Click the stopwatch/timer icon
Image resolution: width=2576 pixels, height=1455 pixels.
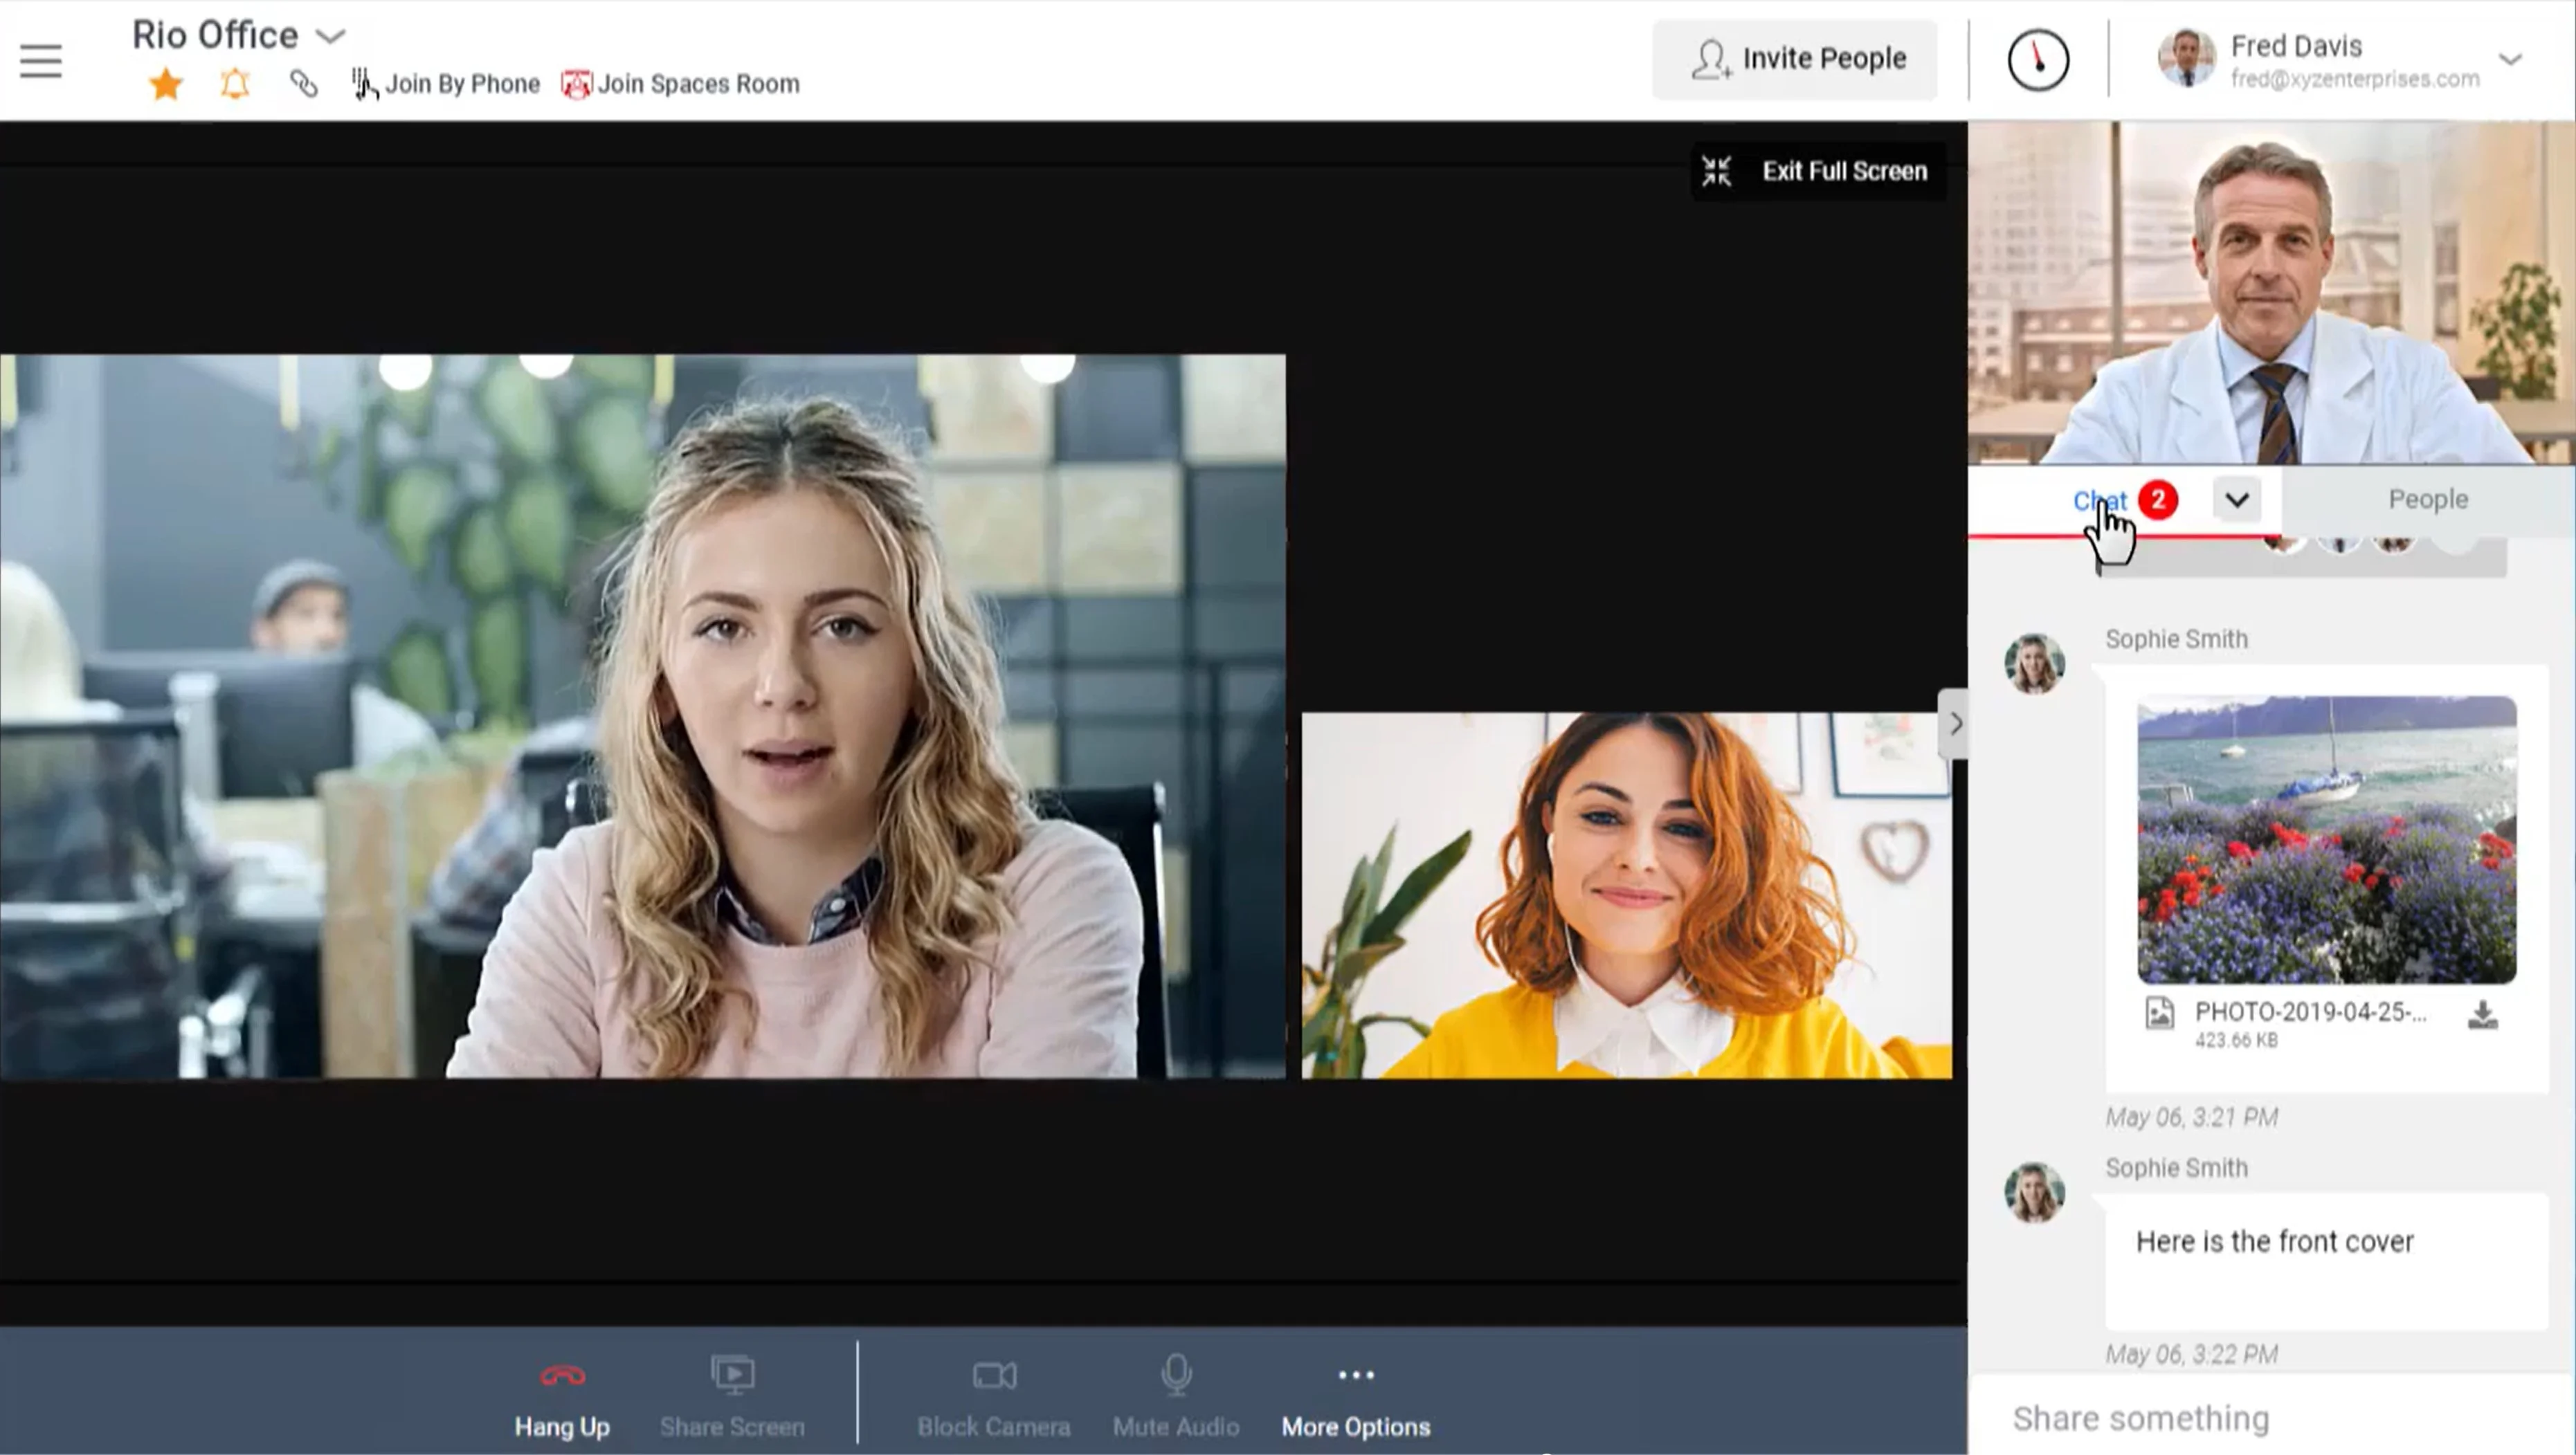click(x=2035, y=58)
